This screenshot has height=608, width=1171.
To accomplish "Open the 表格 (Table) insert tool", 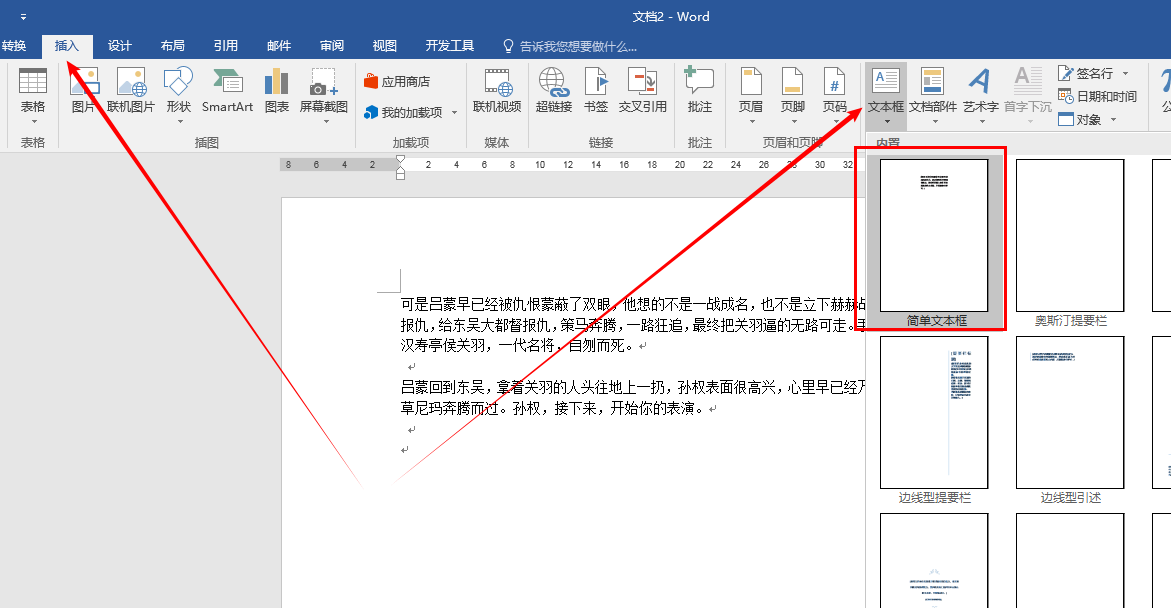I will (32, 96).
